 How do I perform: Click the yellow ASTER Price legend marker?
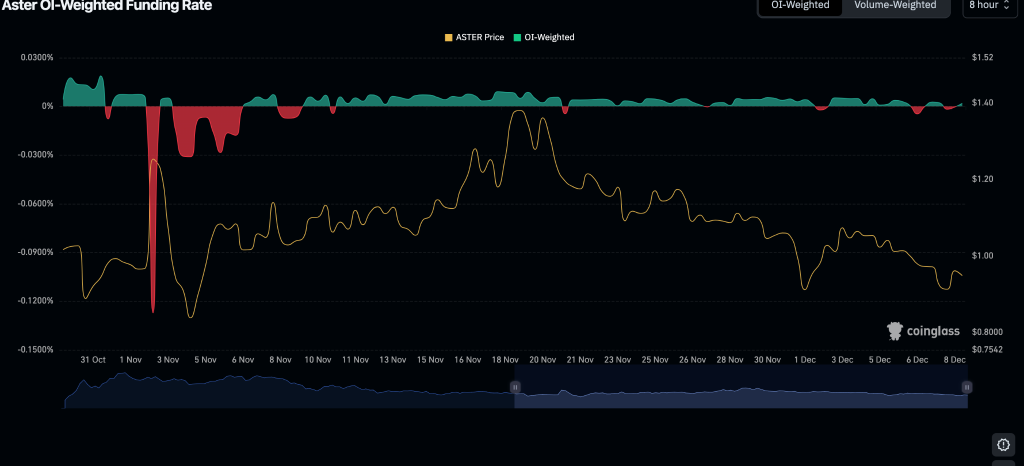(x=449, y=37)
